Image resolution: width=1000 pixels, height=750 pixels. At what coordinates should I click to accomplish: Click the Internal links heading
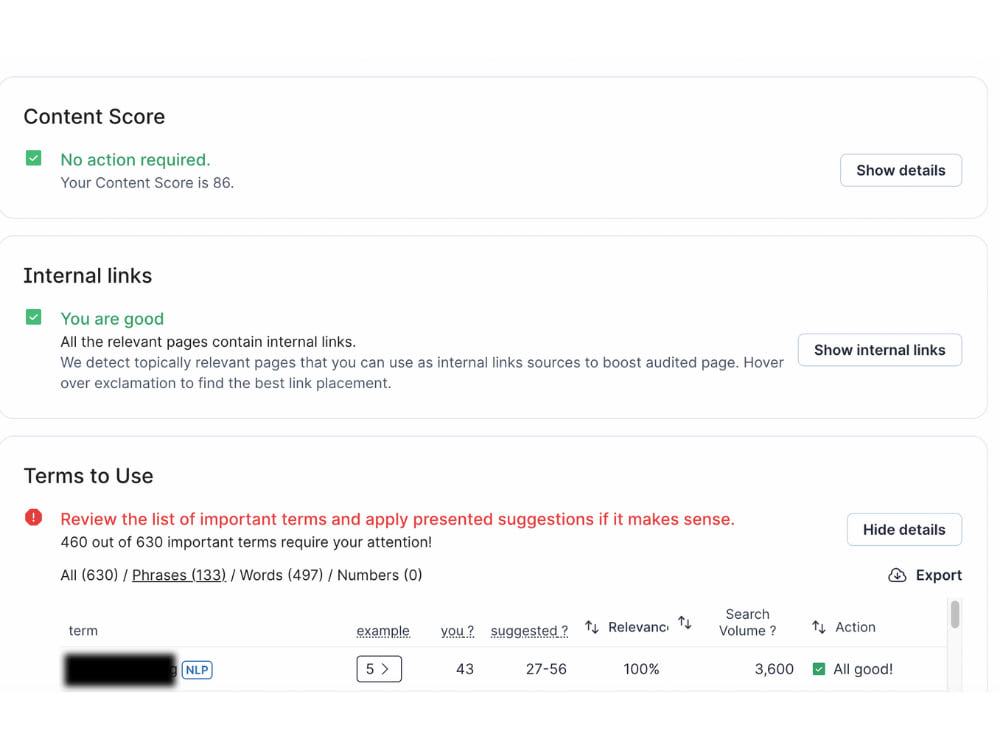(x=88, y=276)
